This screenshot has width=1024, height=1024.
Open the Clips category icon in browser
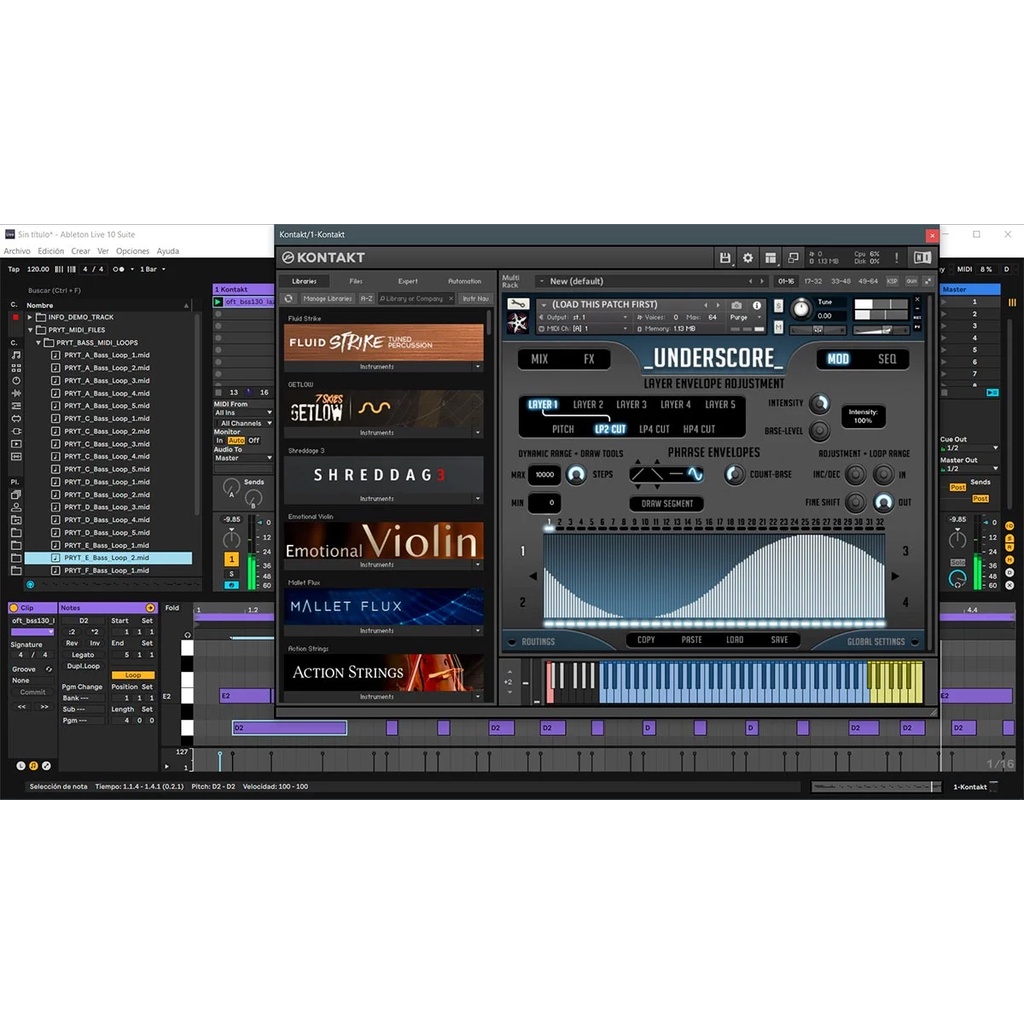pos(16,443)
